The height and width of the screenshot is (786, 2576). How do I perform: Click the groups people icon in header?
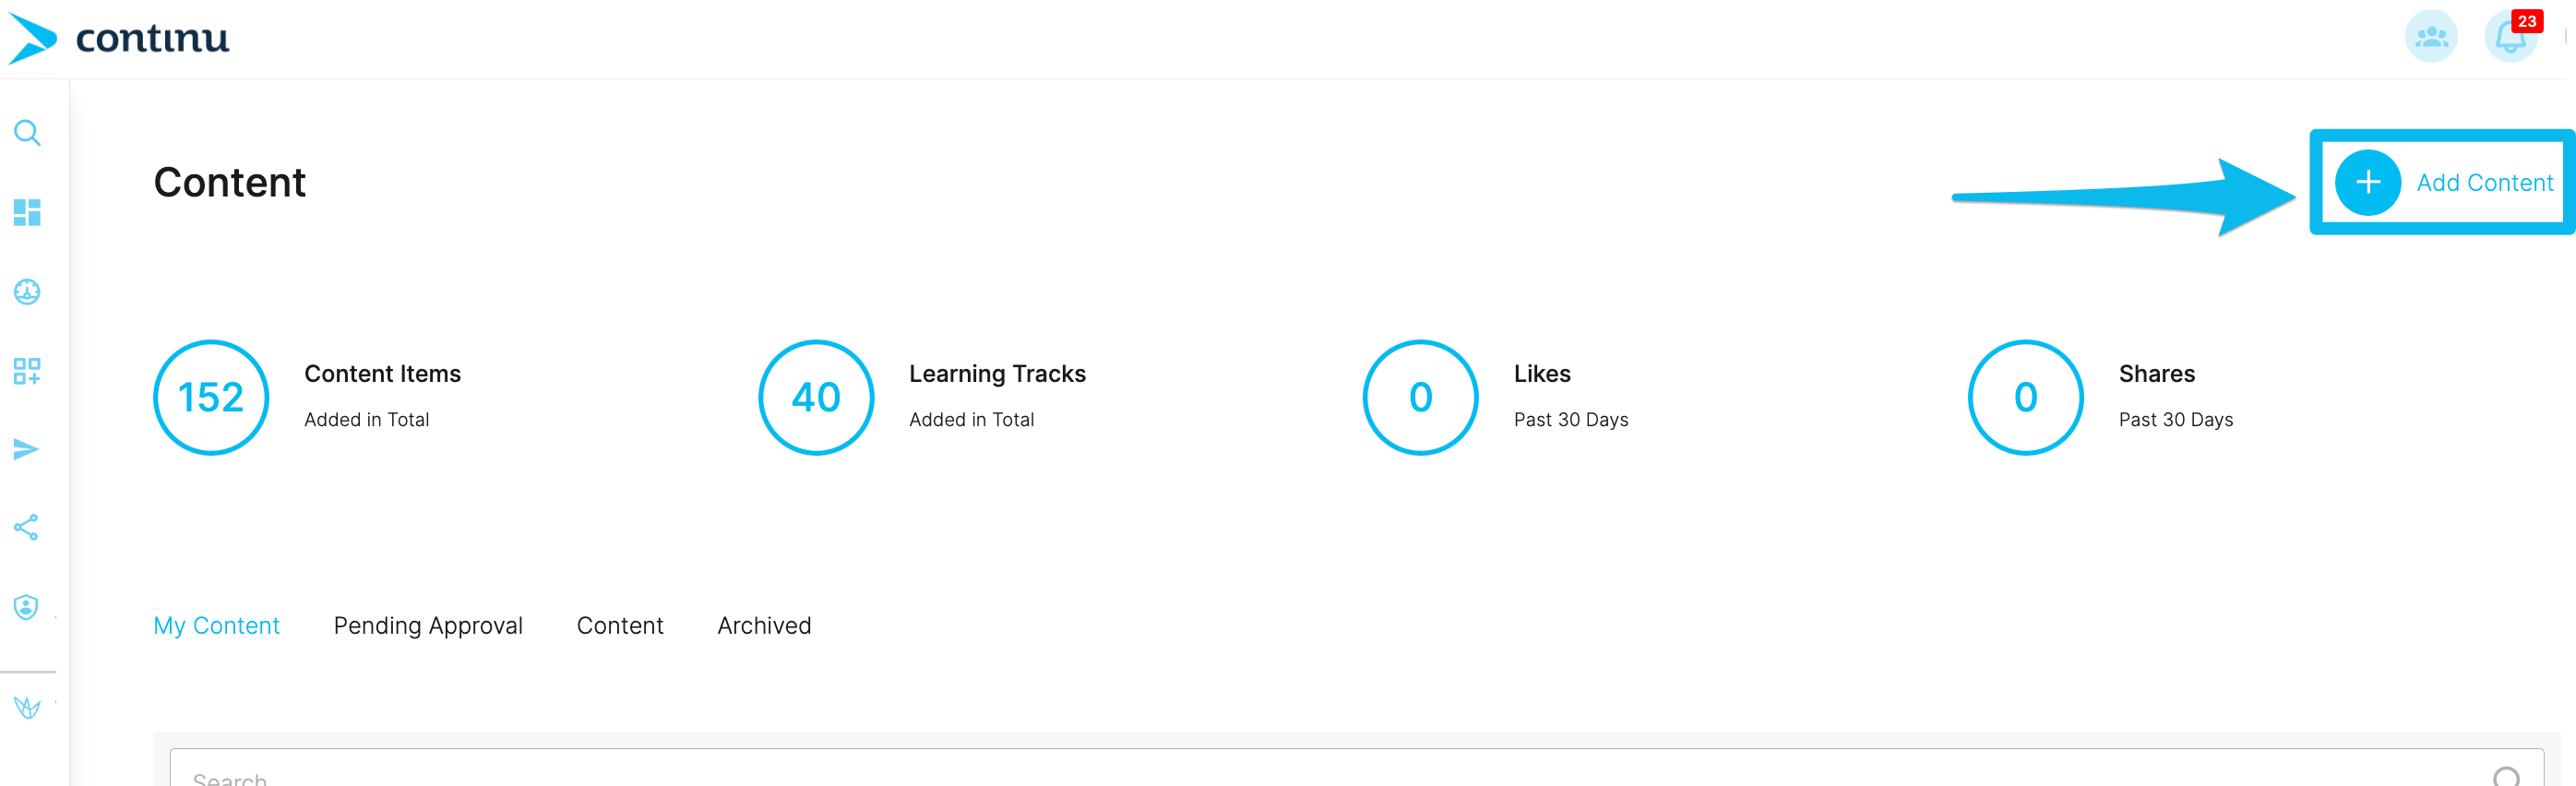tap(2431, 37)
